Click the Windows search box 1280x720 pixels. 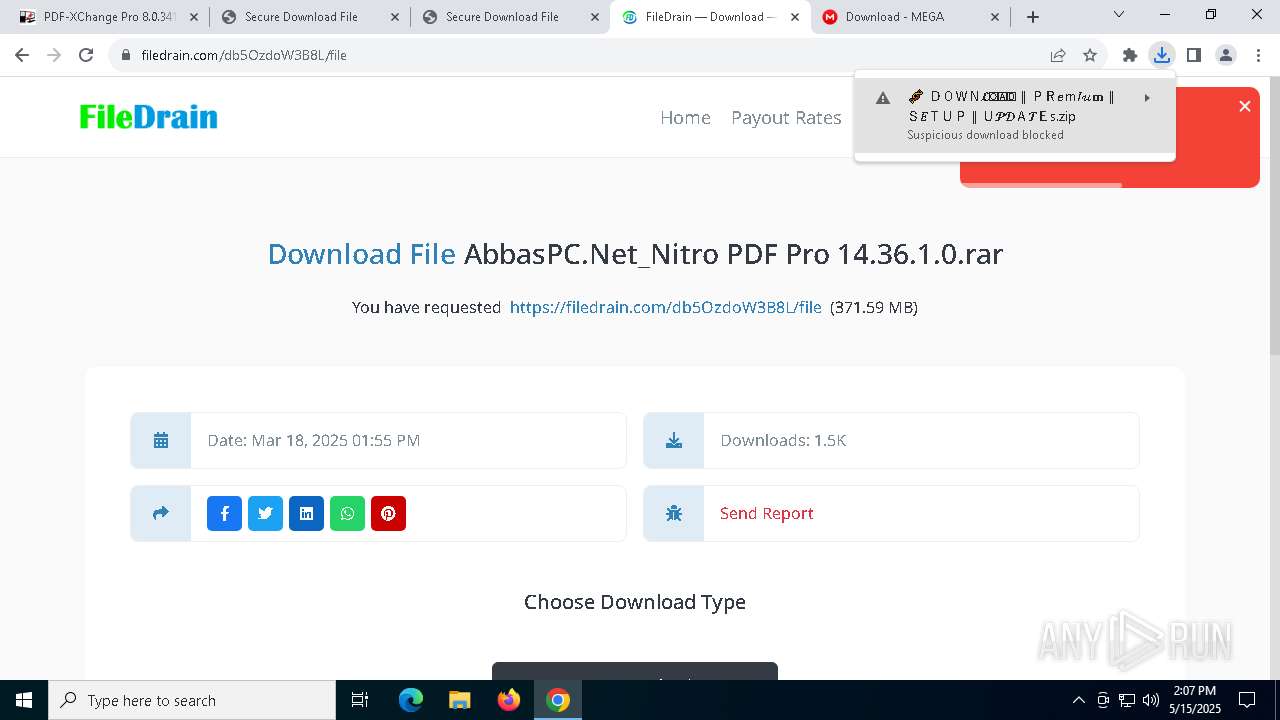(192, 700)
